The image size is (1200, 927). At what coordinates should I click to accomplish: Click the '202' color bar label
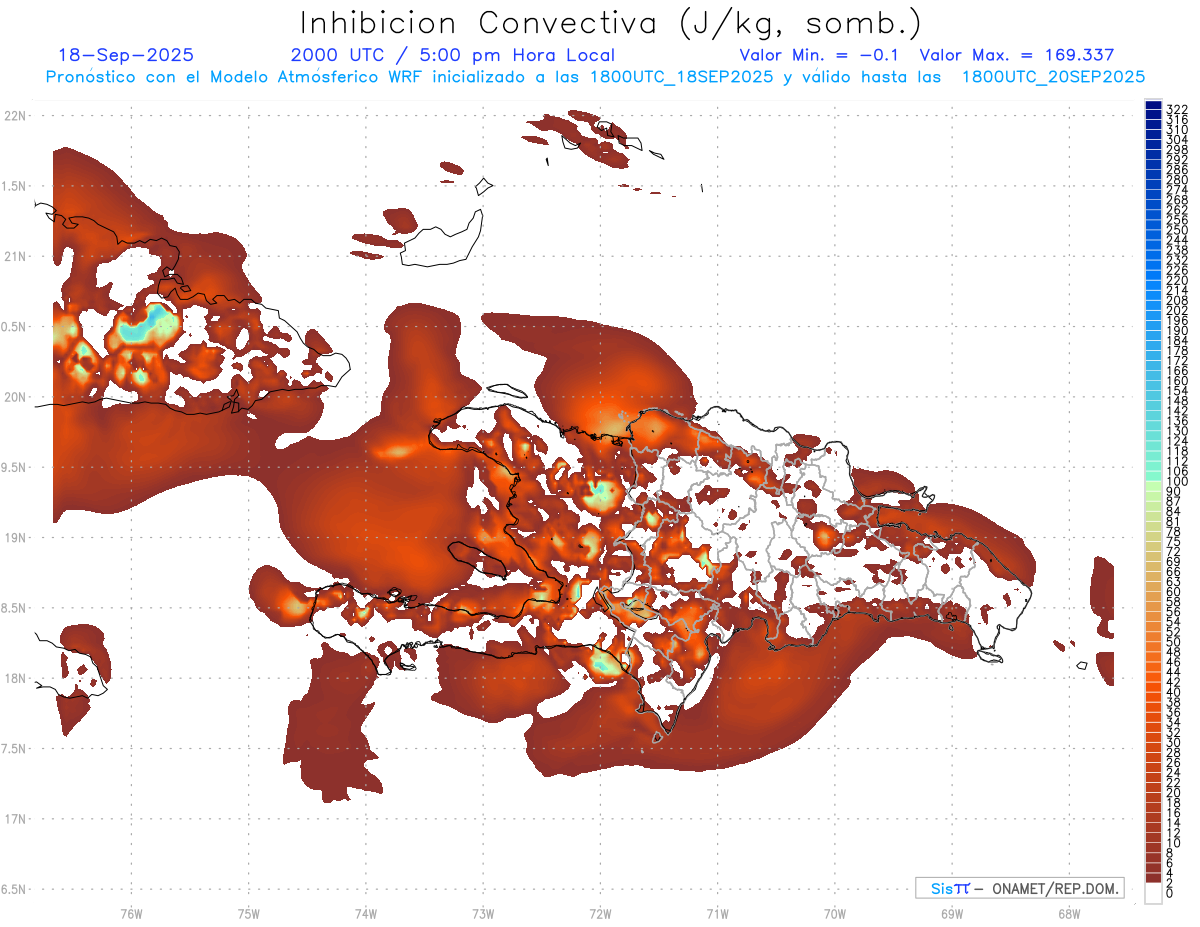click(x=1177, y=310)
